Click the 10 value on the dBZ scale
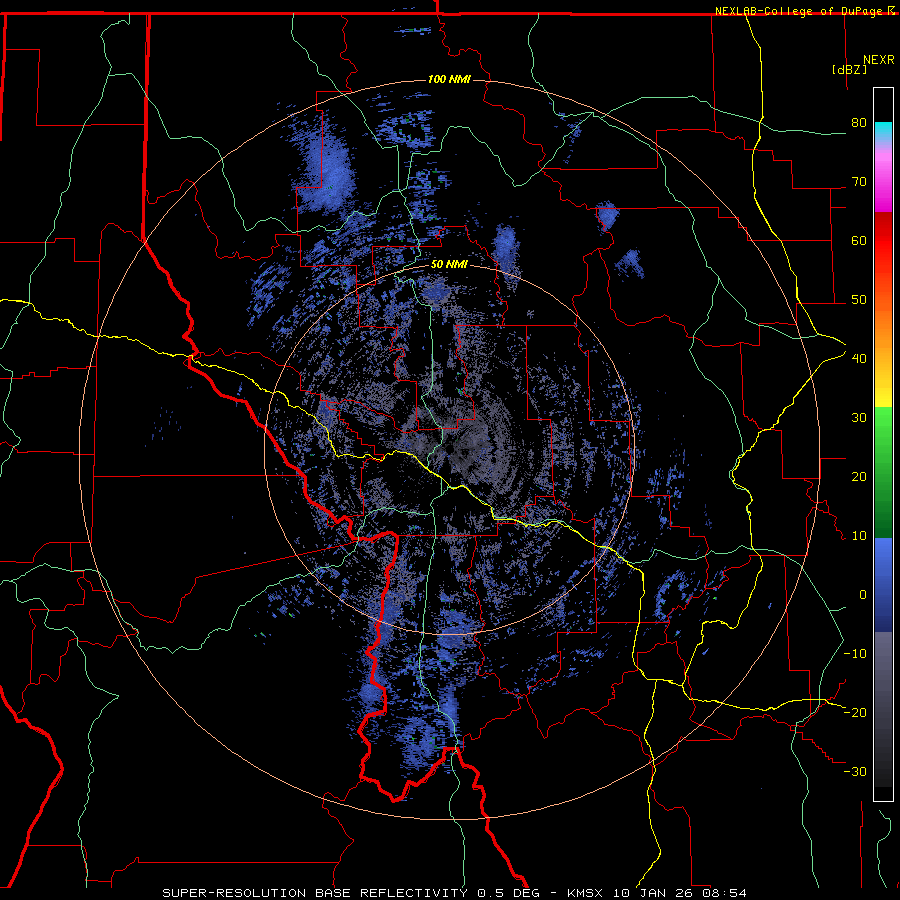Image resolution: width=900 pixels, height=900 pixels. (859, 536)
